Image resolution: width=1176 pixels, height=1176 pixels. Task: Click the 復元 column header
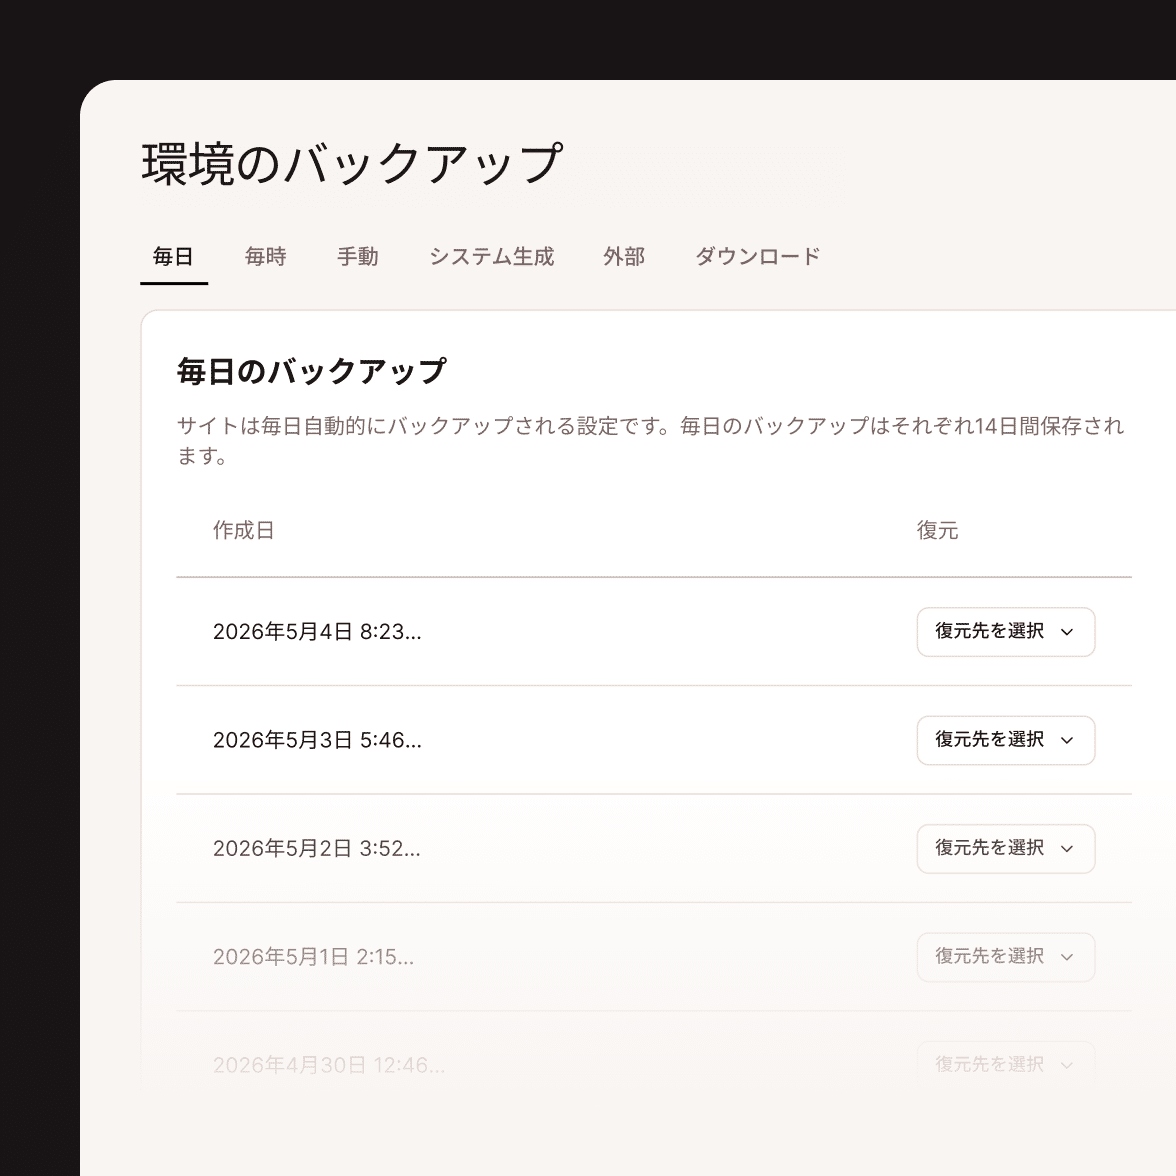pos(938,530)
